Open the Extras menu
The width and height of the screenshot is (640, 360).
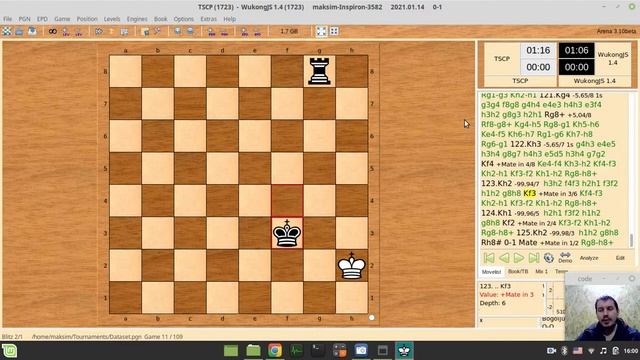point(209,19)
